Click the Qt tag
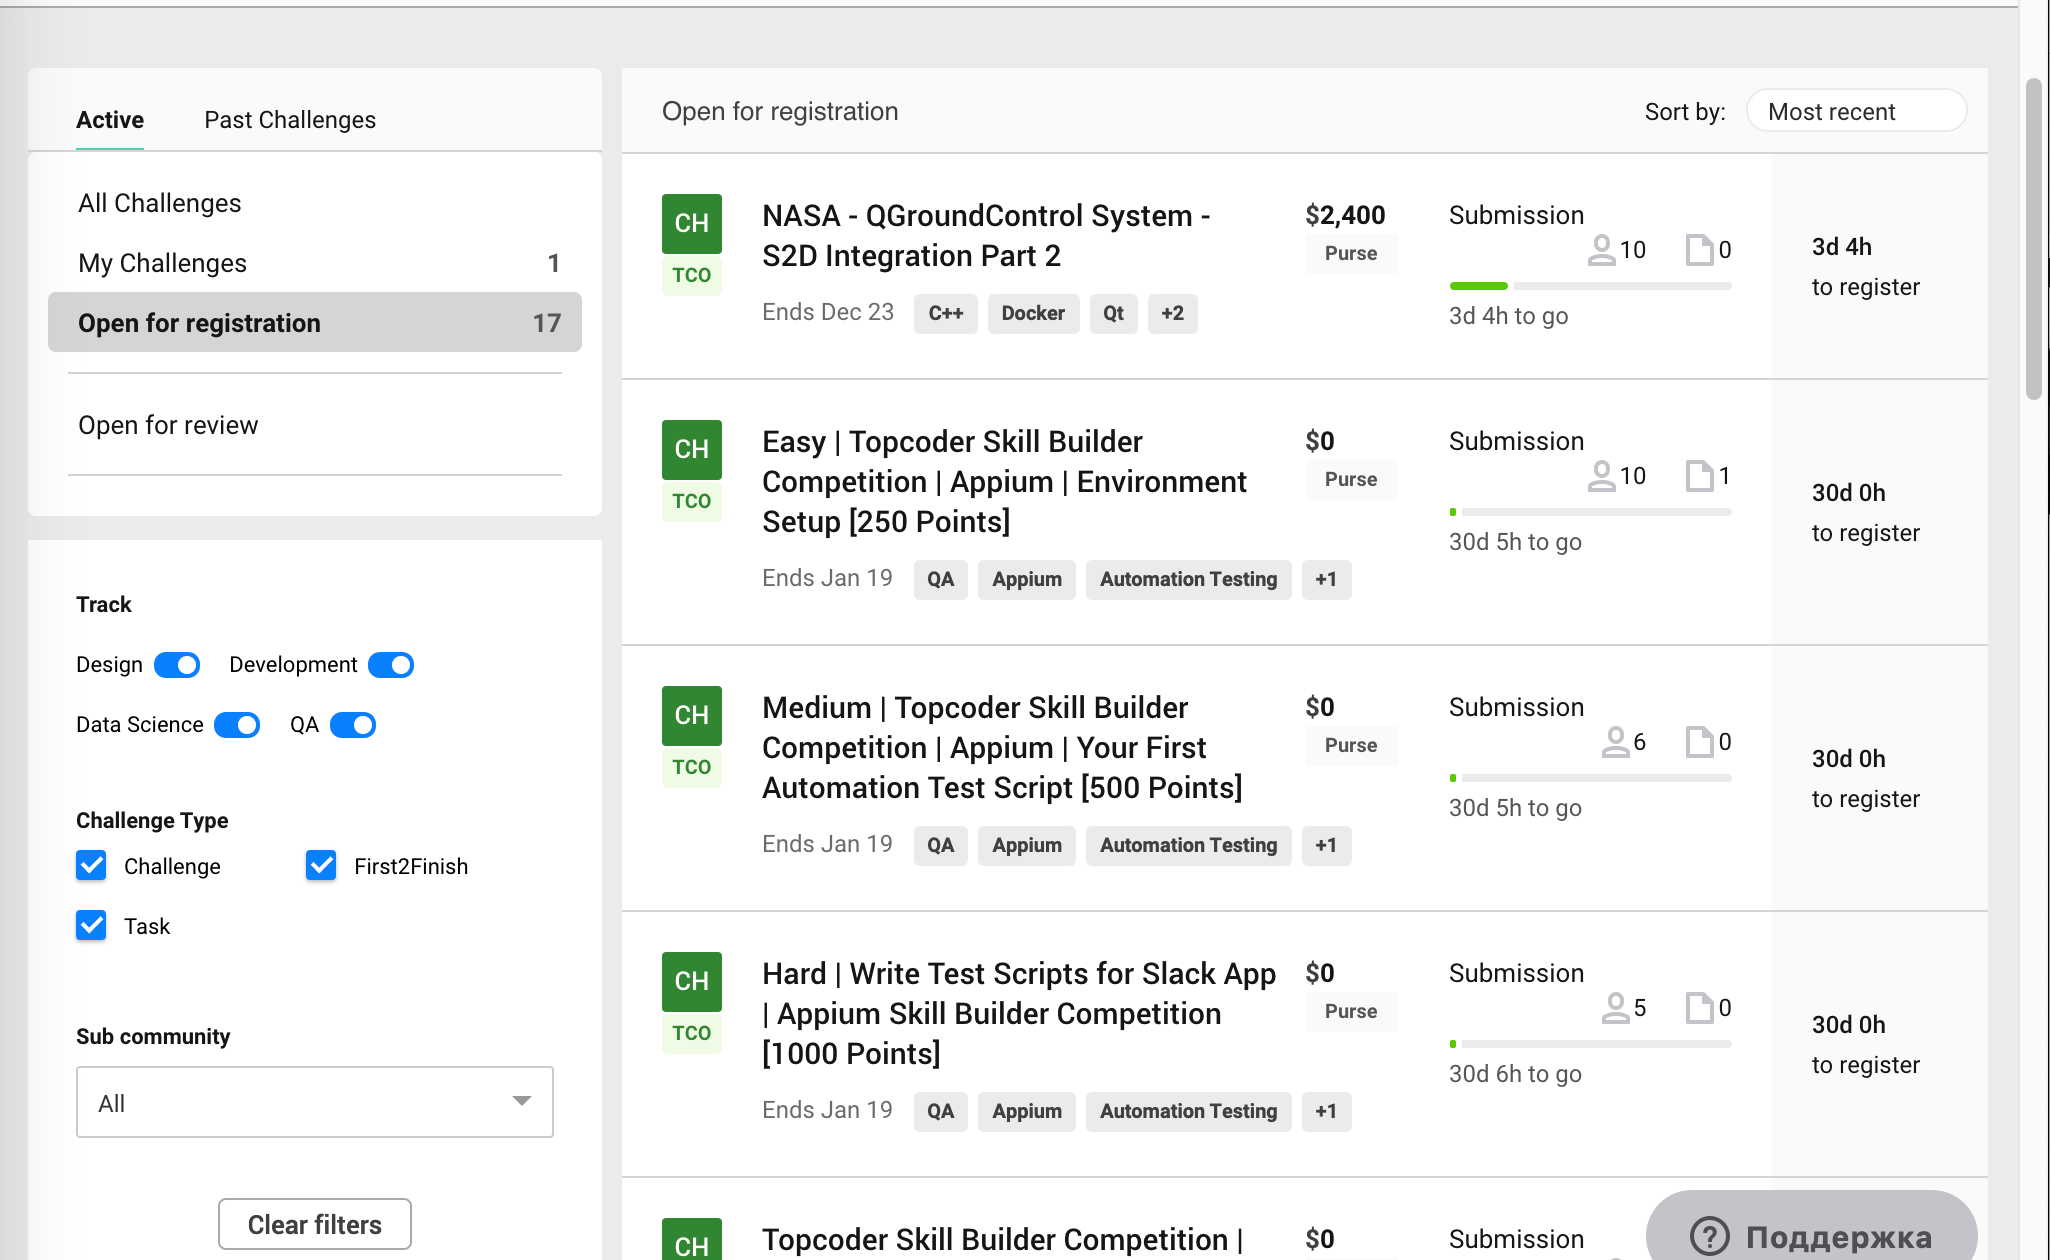This screenshot has width=2050, height=1260. coord(1113,313)
